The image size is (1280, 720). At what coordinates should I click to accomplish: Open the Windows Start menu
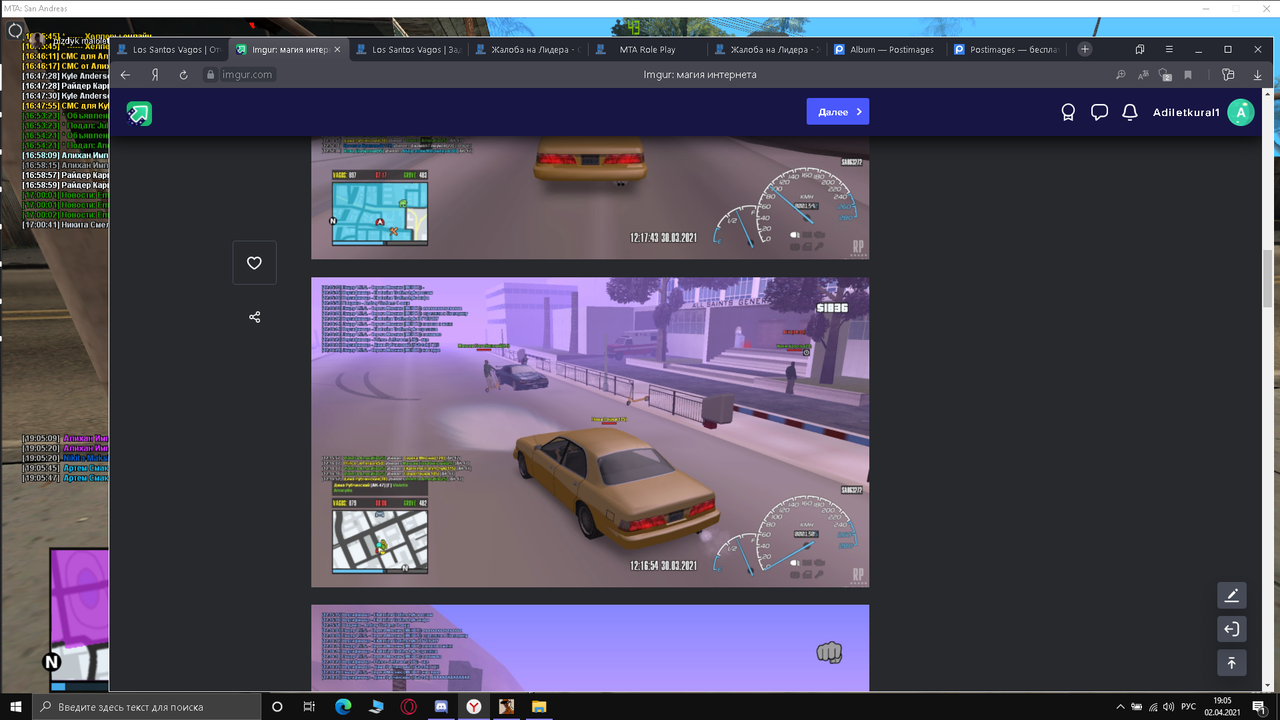pyautogui.click(x=16, y=706)
